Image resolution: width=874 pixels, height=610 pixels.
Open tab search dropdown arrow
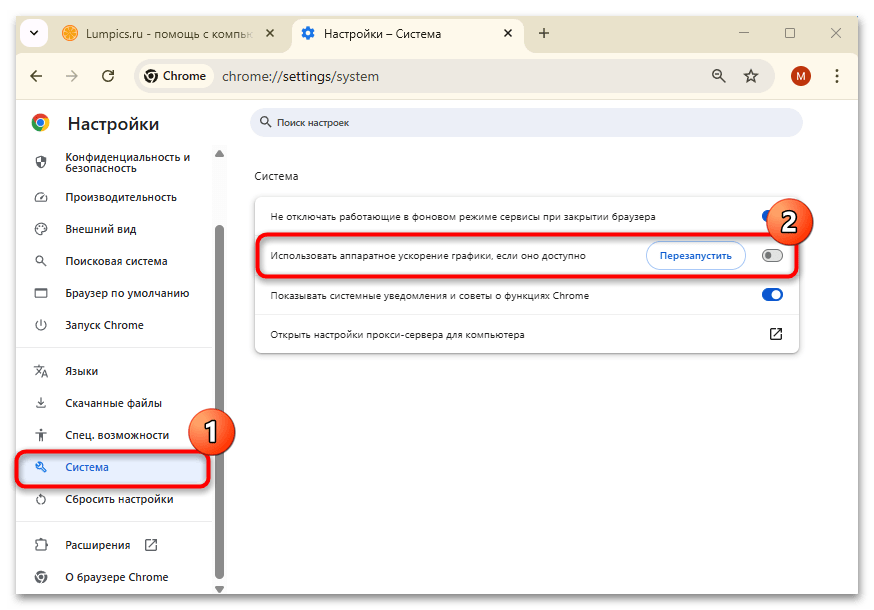click(x=34, y=33)
